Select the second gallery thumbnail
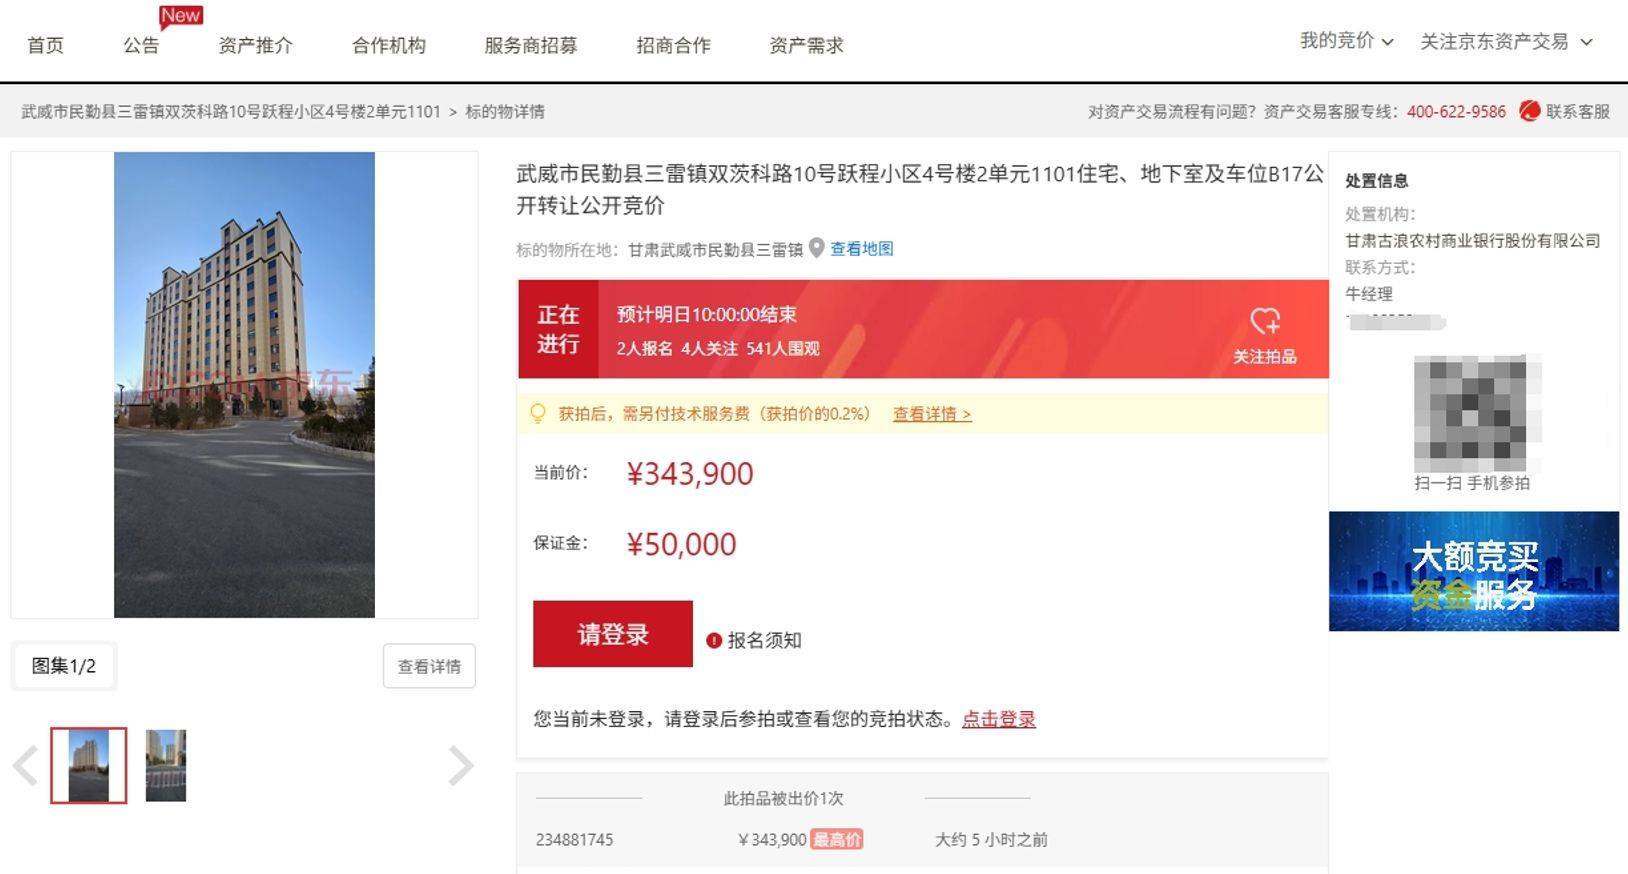1628x874 pixels. 165,765
